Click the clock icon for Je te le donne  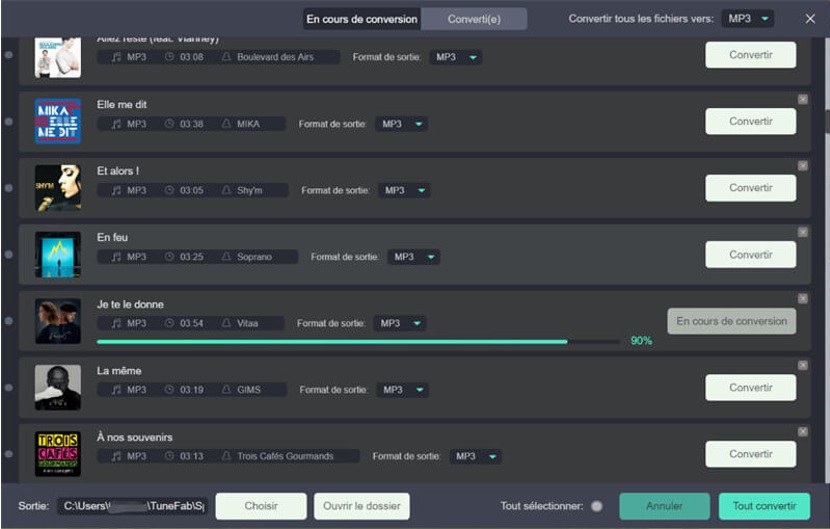[x=169, y=322]
